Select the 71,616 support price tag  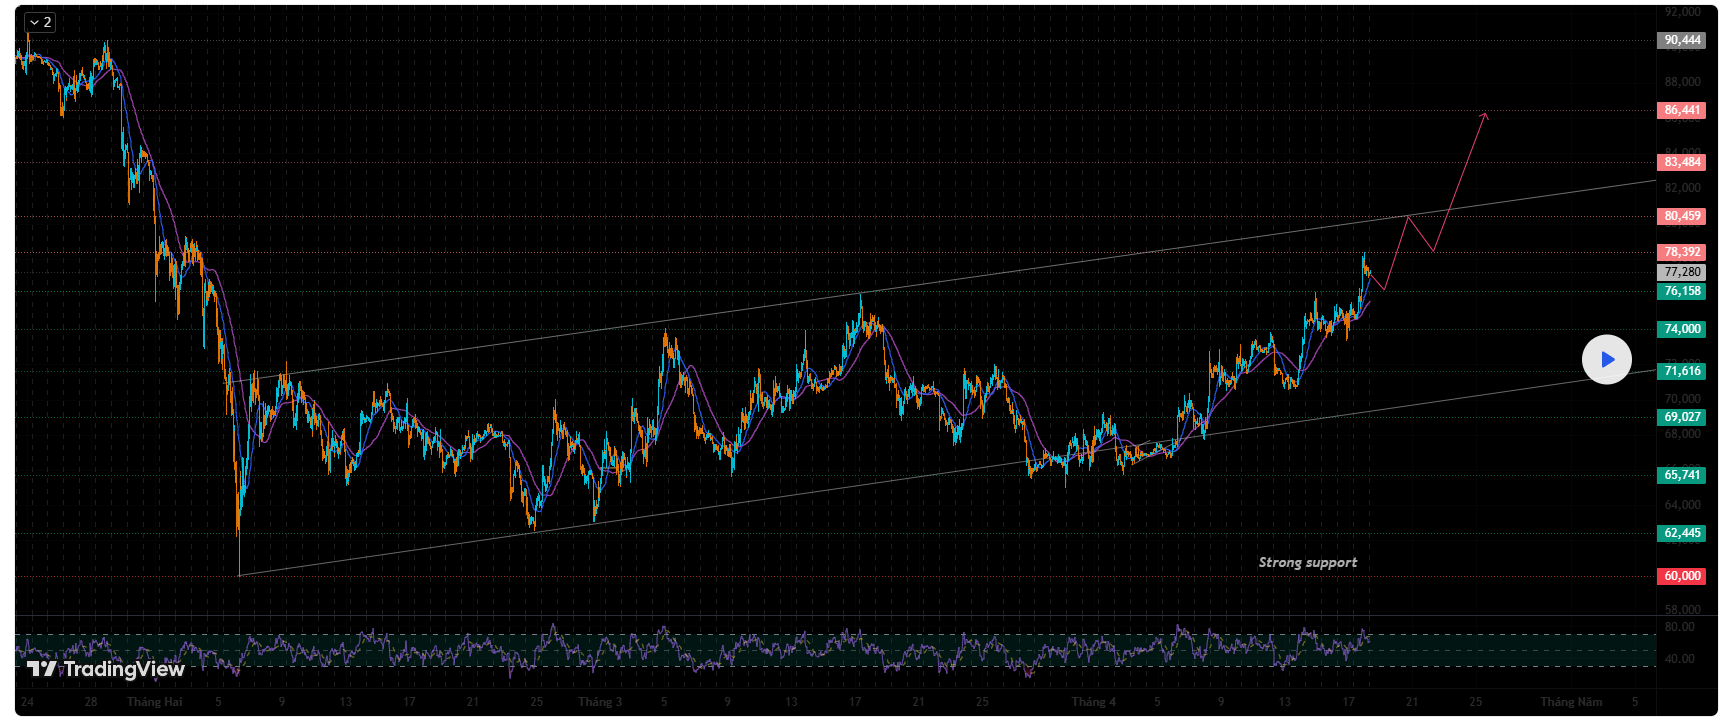1681,371
